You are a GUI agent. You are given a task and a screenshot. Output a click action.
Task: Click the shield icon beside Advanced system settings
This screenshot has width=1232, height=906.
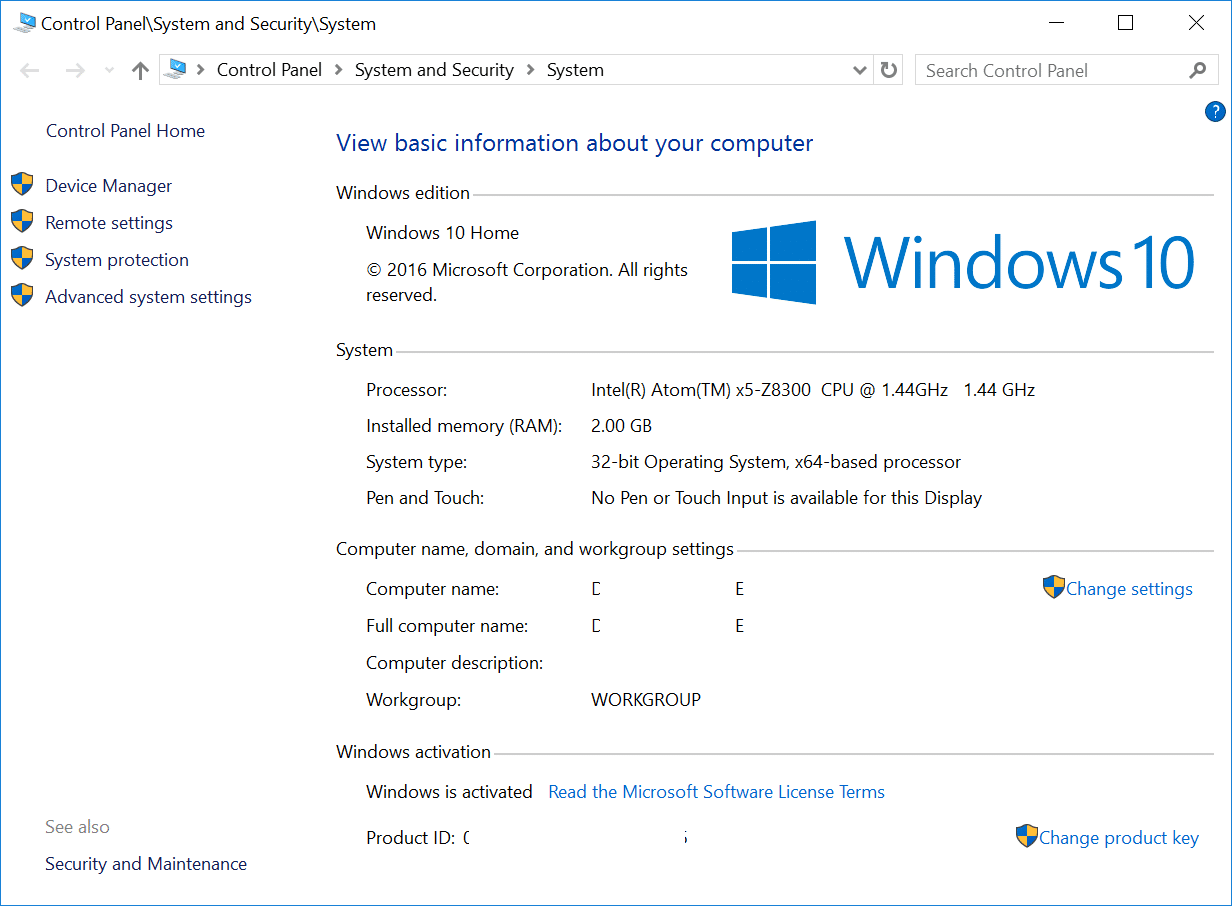point(22,296)
